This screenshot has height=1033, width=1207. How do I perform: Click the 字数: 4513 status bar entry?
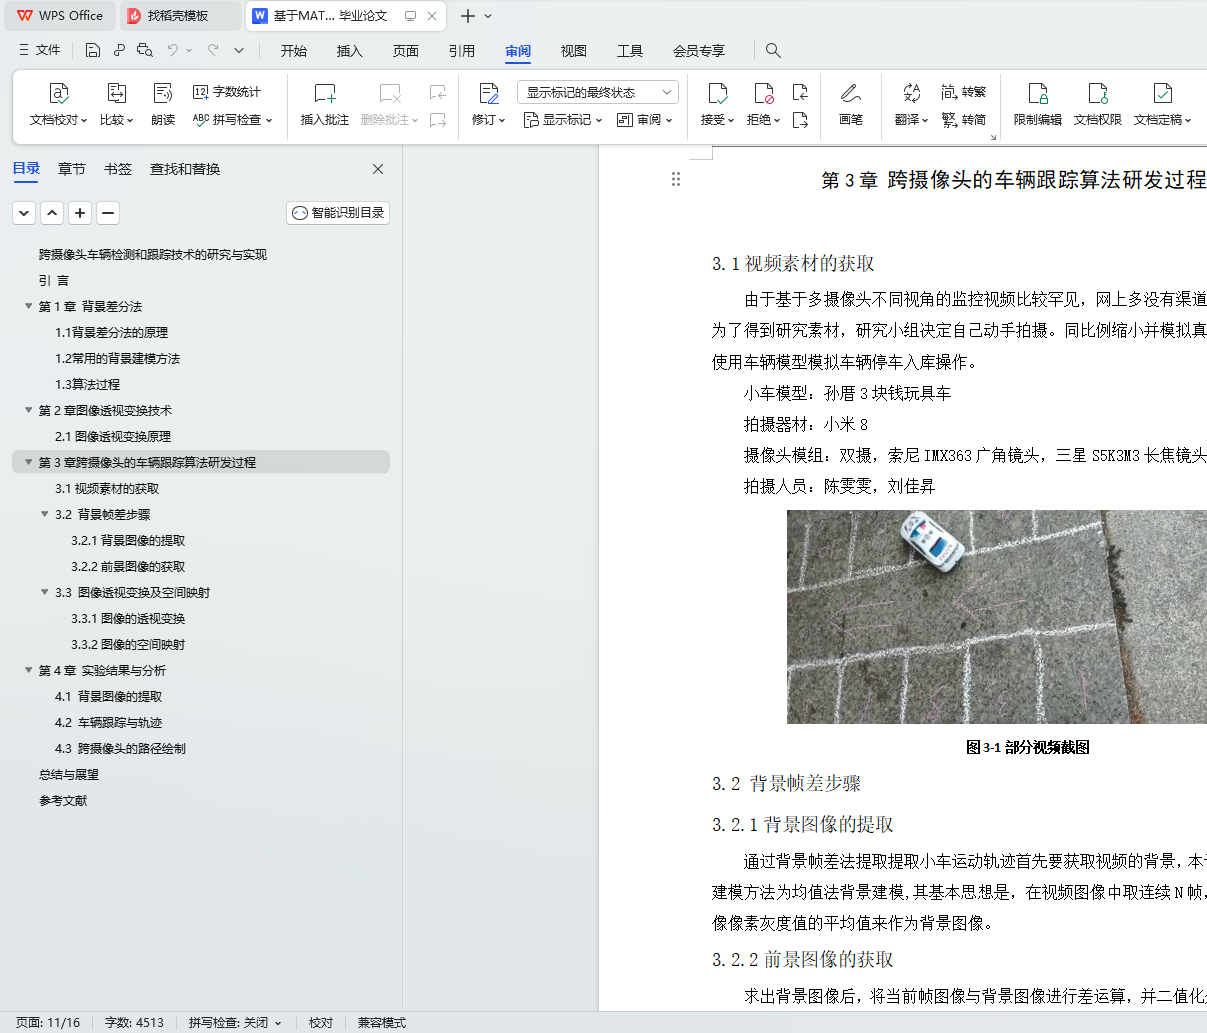coord(134,1022)
